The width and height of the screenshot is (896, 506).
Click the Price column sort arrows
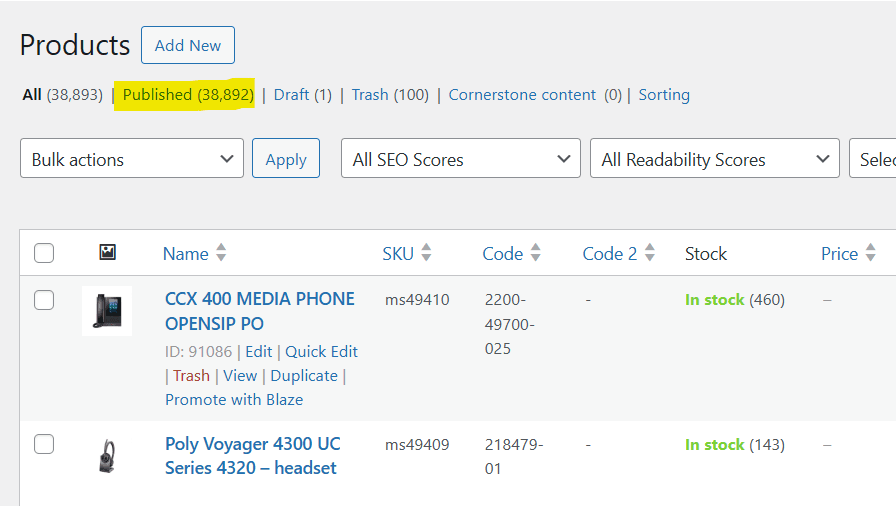pyautogui.click(x=870, y=254)
